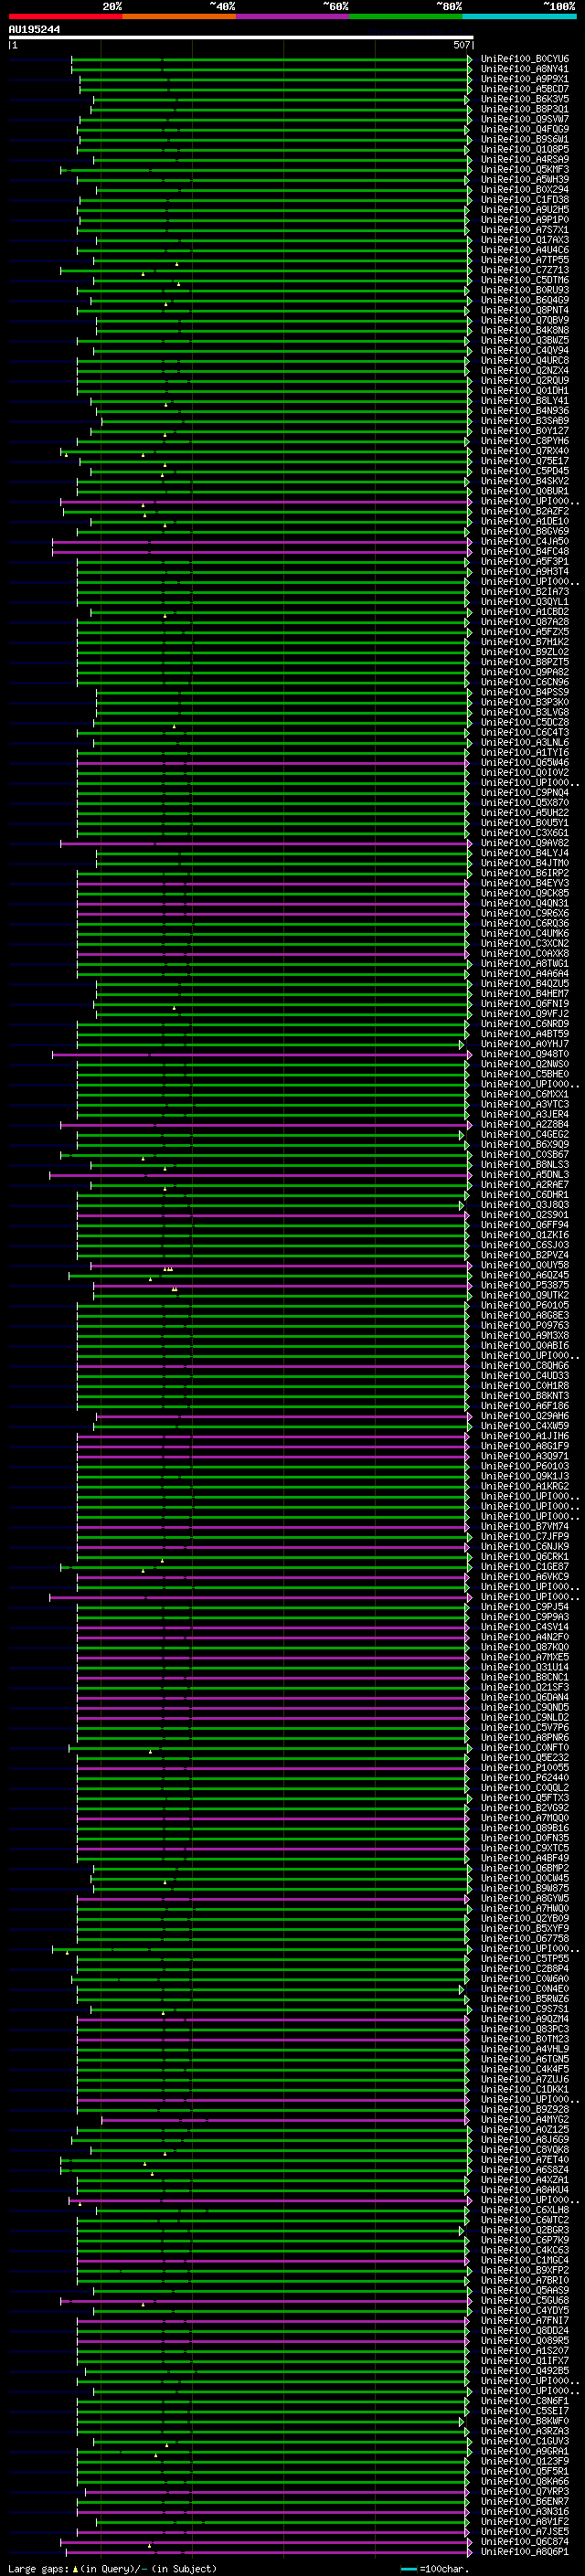Screen dimensions: 585x2576
Task: Click on UniRef100_Q4FQG9
Action: click(x=524, y=129)
